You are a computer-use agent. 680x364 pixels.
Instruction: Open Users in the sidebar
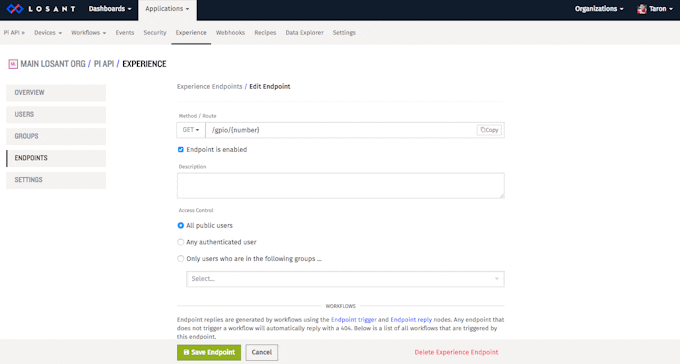pyautogui.click(x=56, y=115)
